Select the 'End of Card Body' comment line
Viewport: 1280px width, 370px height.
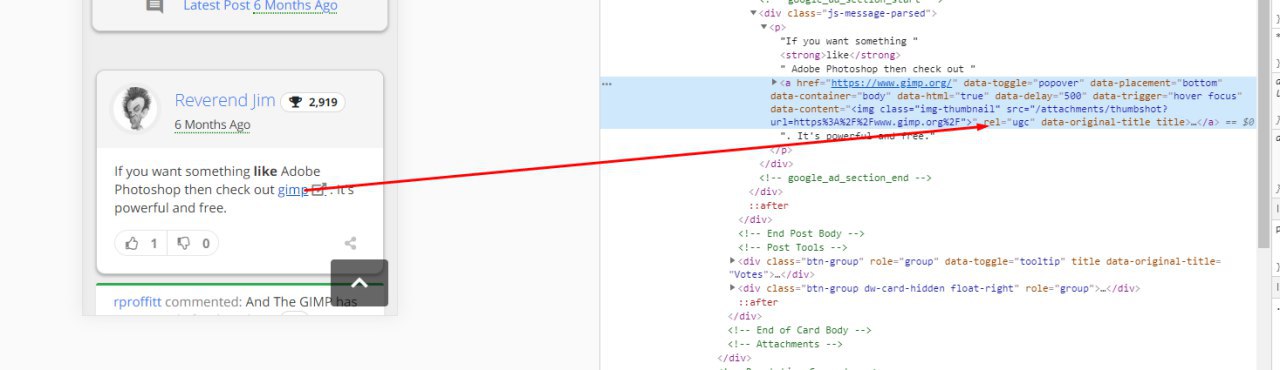point(800,330)
